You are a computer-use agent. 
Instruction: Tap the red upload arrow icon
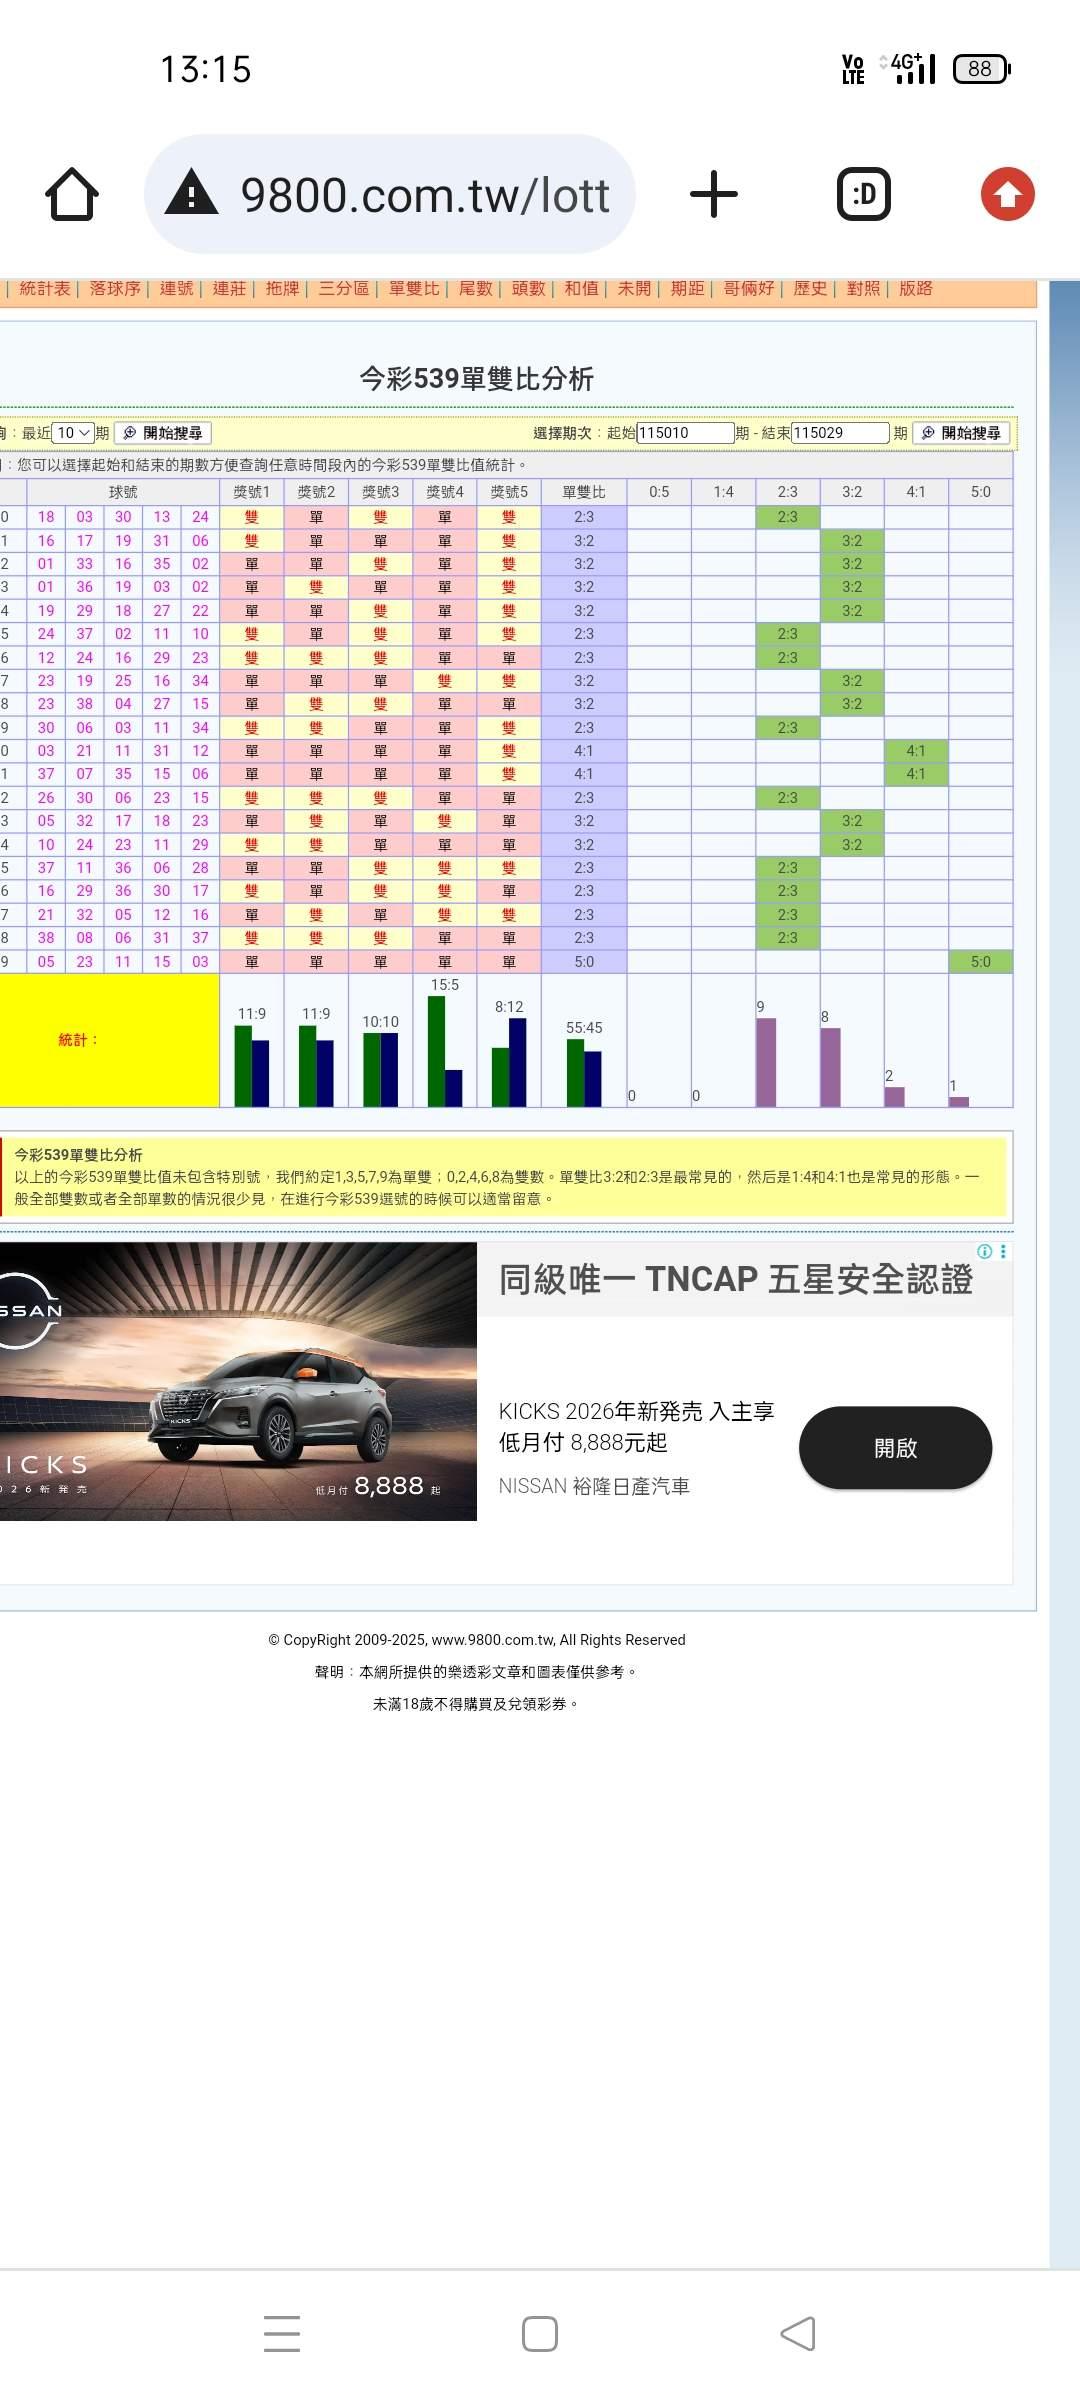pos(1007,194)
